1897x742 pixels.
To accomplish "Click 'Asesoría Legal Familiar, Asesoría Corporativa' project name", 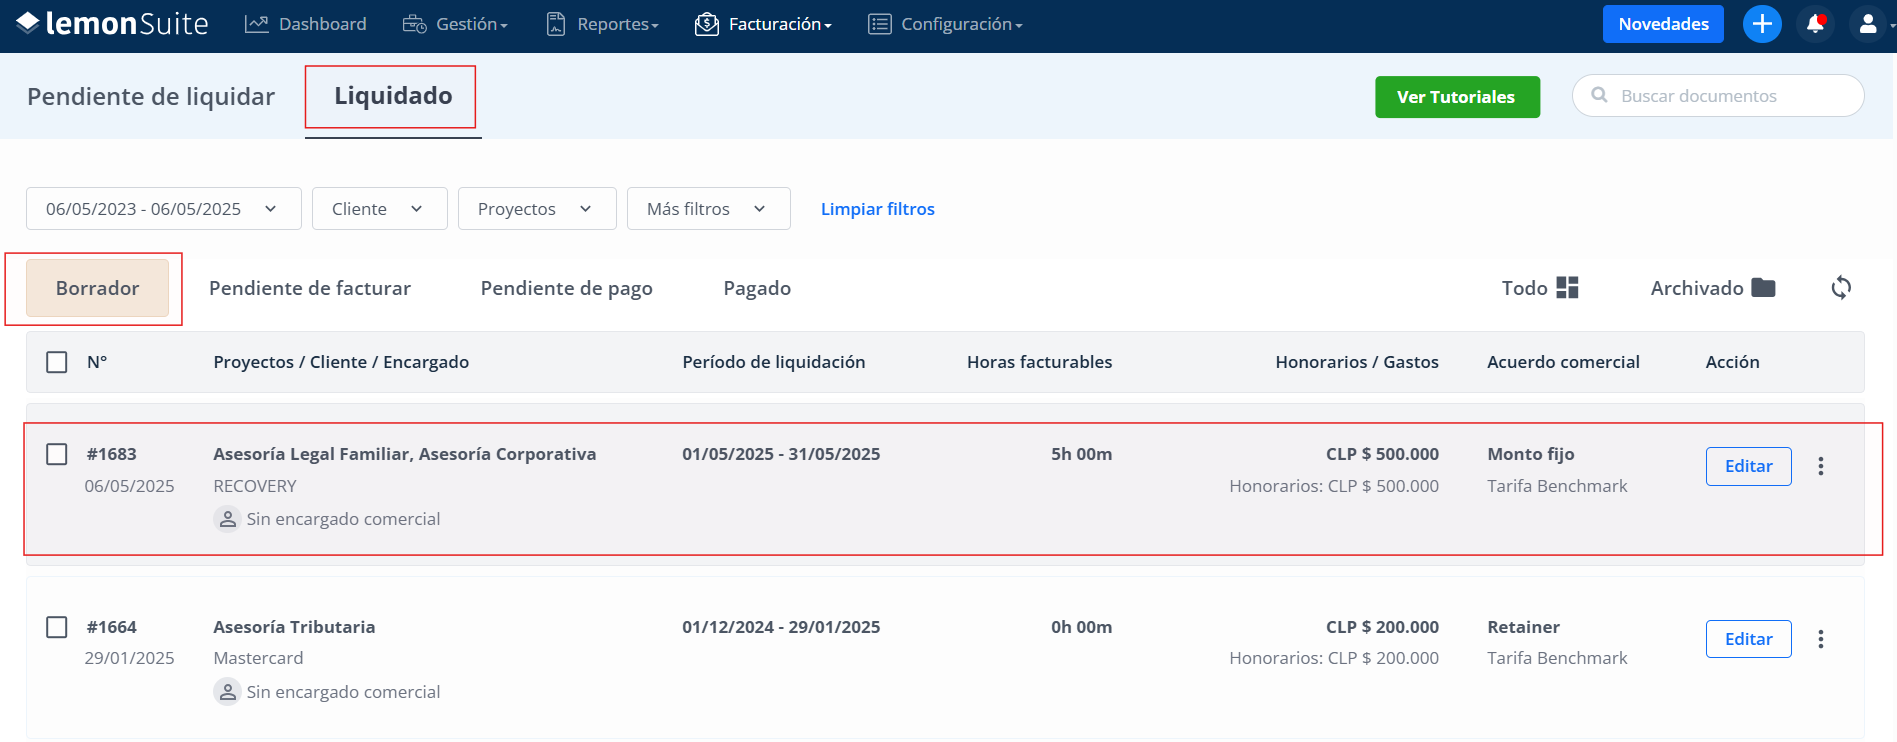I will tap(404, 454).
